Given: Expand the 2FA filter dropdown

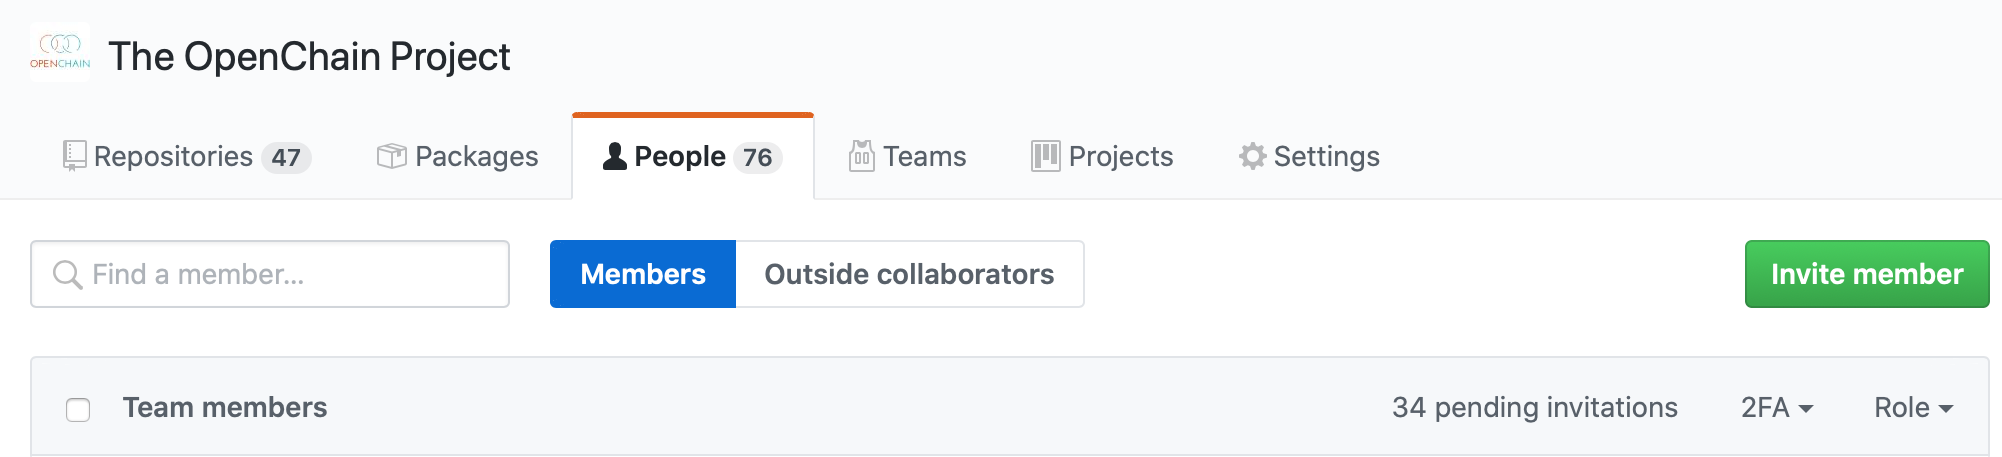Looking at the screenshot, I should (1777, 407).
